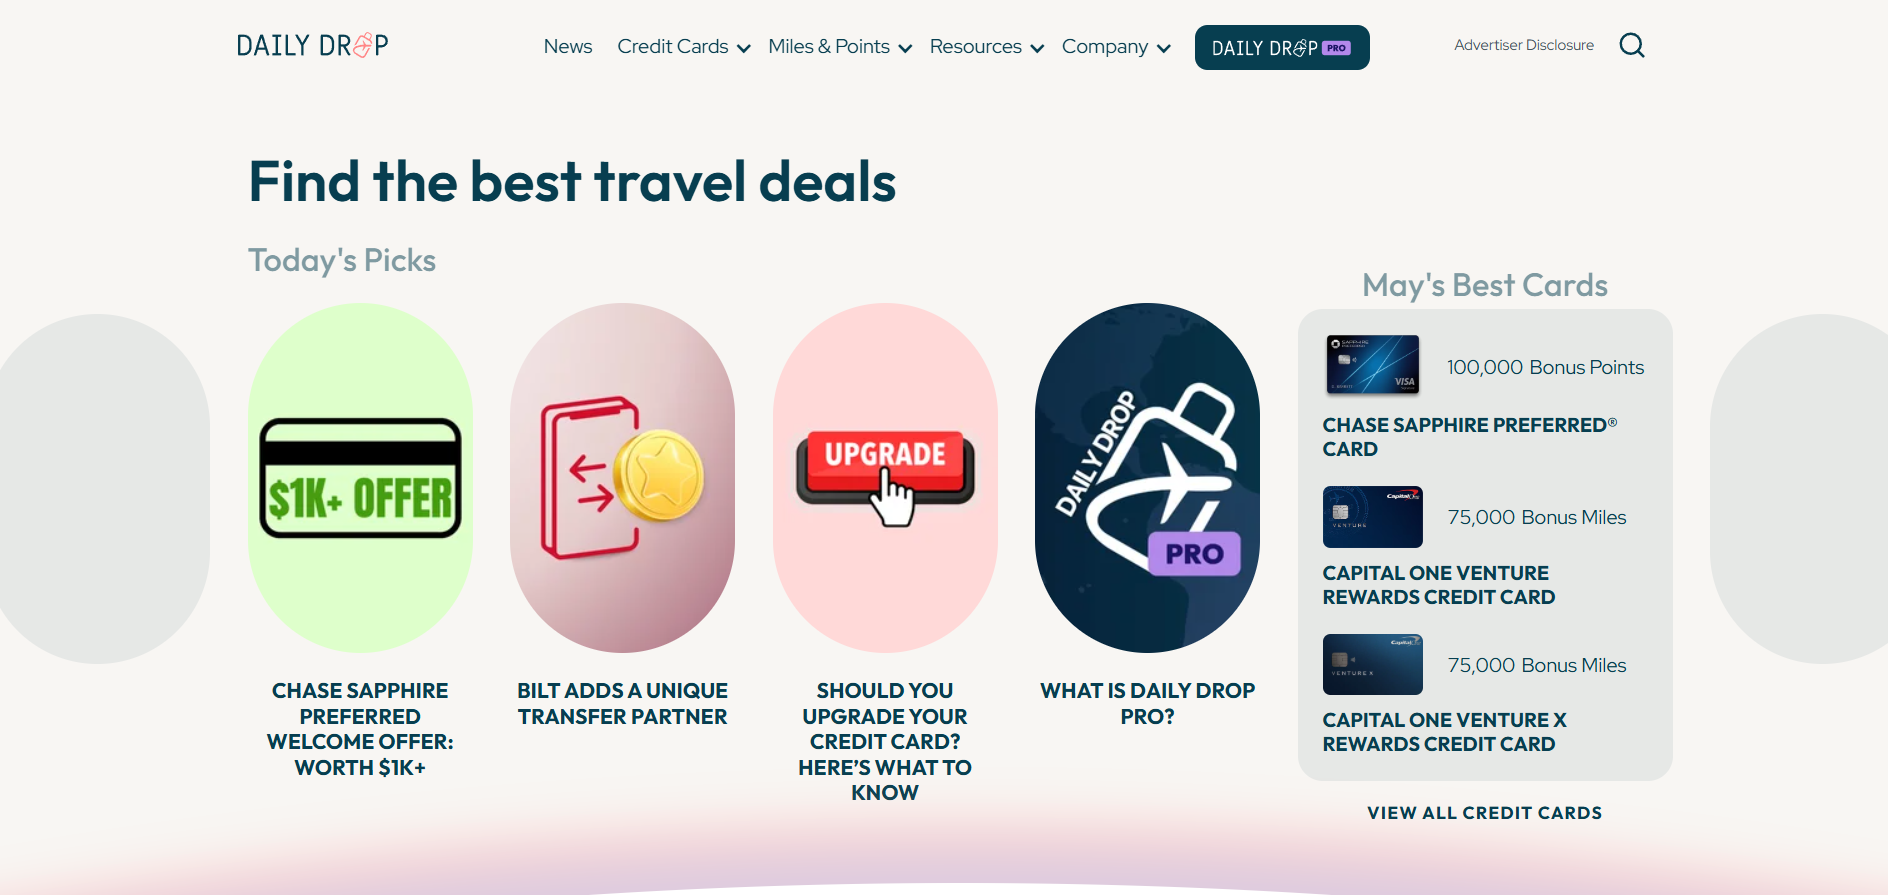Open the Capital One Venture X Rewards title
This screenshot has width=1888, height=895.
pos(1444,732)
